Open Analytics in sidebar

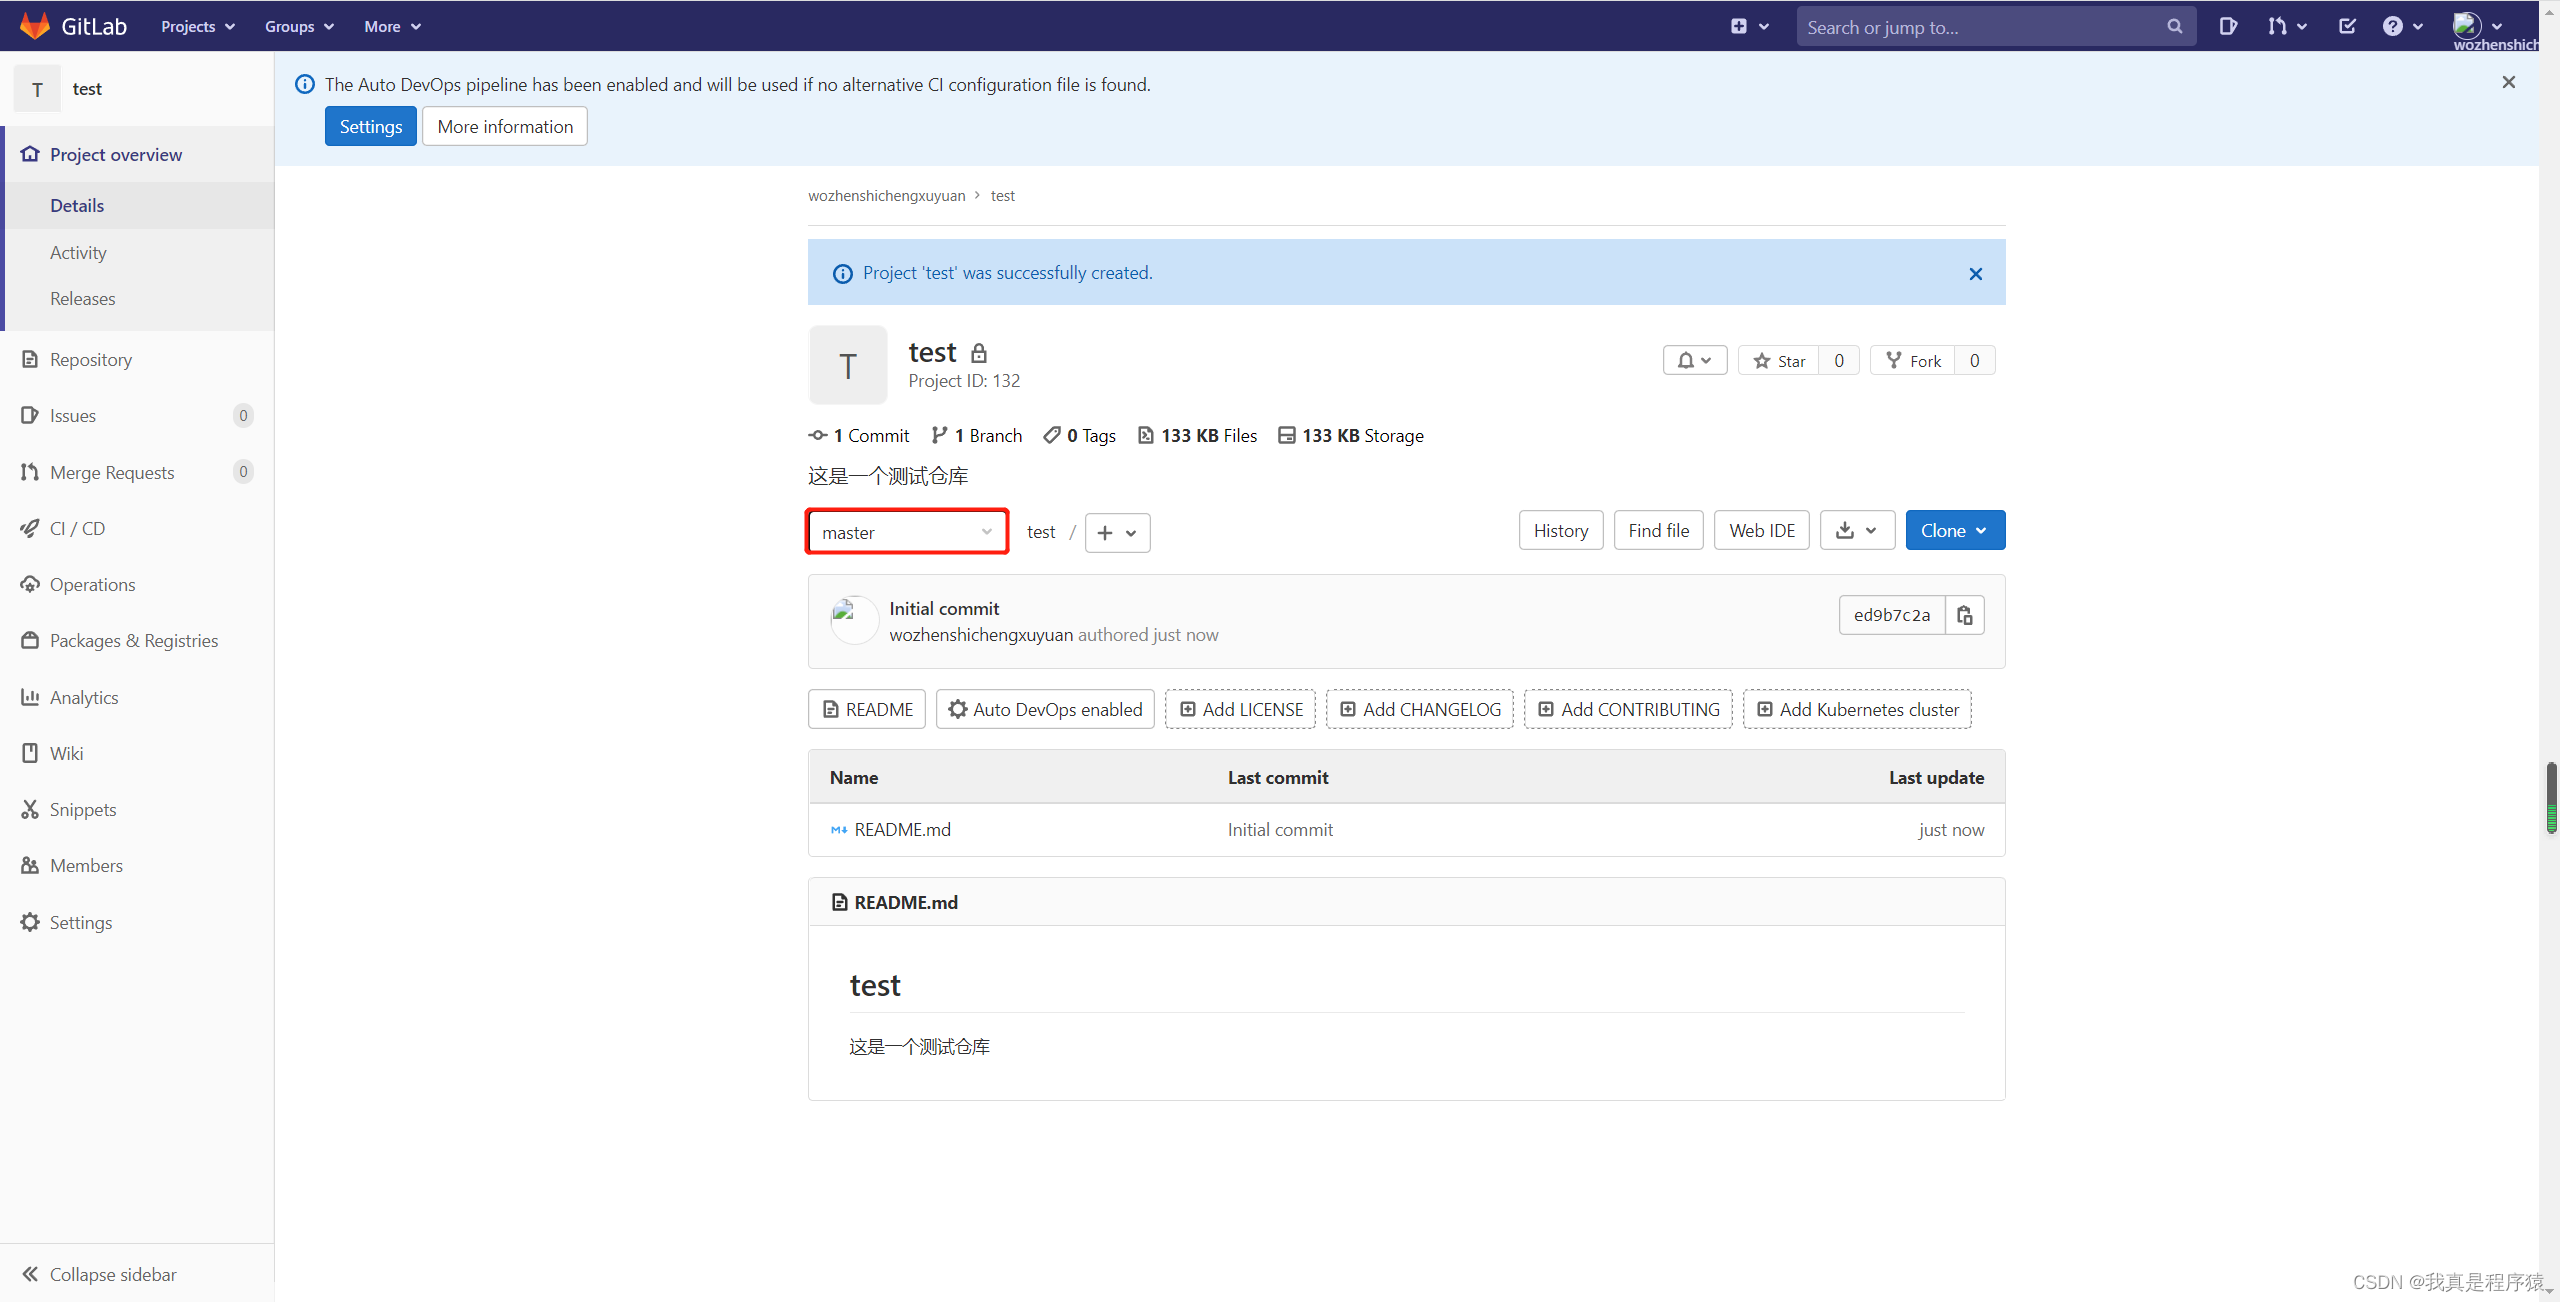(x=138, y=697)
